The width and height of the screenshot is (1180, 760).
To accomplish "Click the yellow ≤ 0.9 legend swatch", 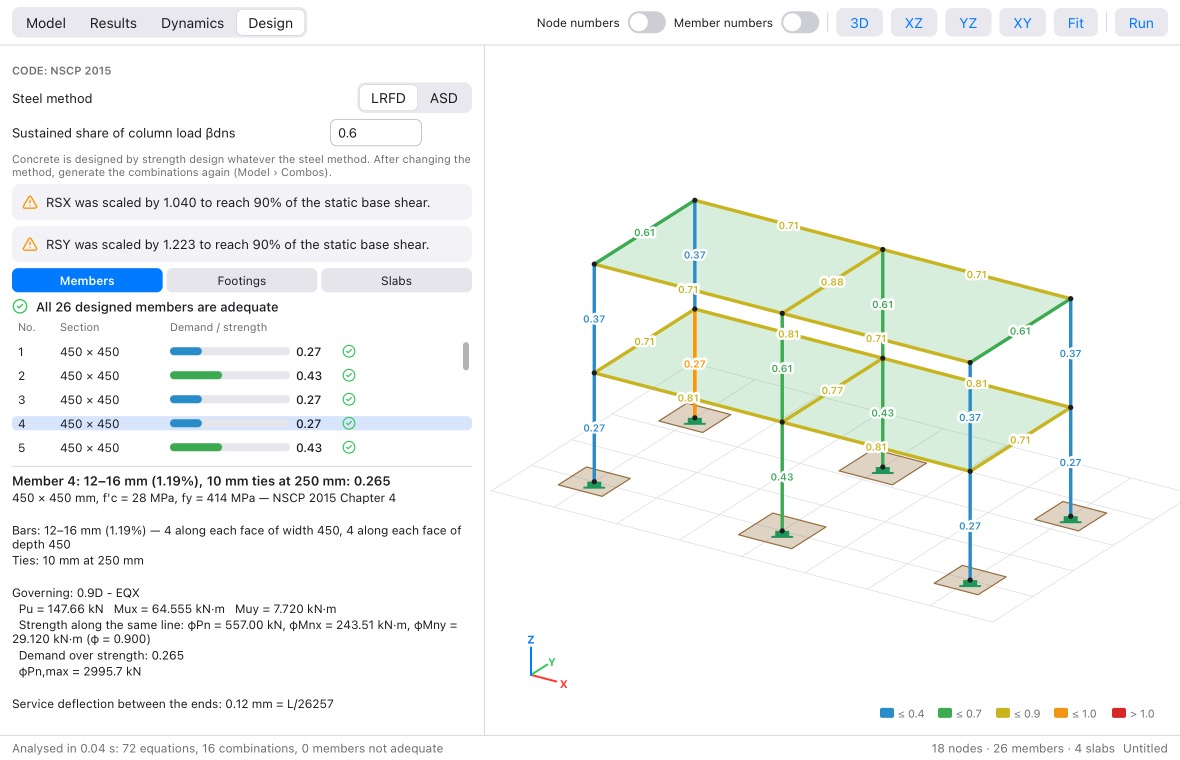I will (x=1002, y=713).
